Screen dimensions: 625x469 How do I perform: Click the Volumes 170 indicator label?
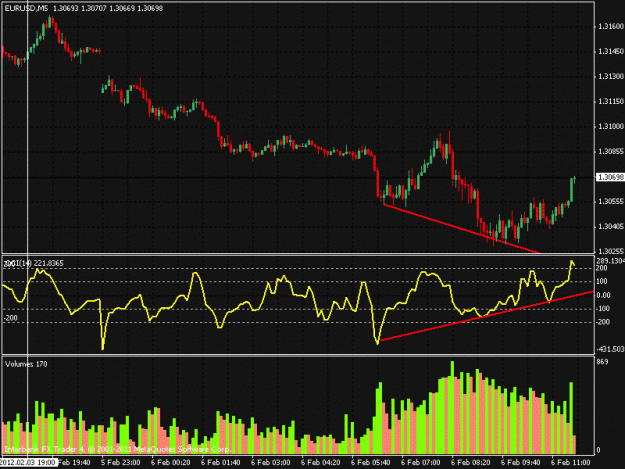[26, 364]
